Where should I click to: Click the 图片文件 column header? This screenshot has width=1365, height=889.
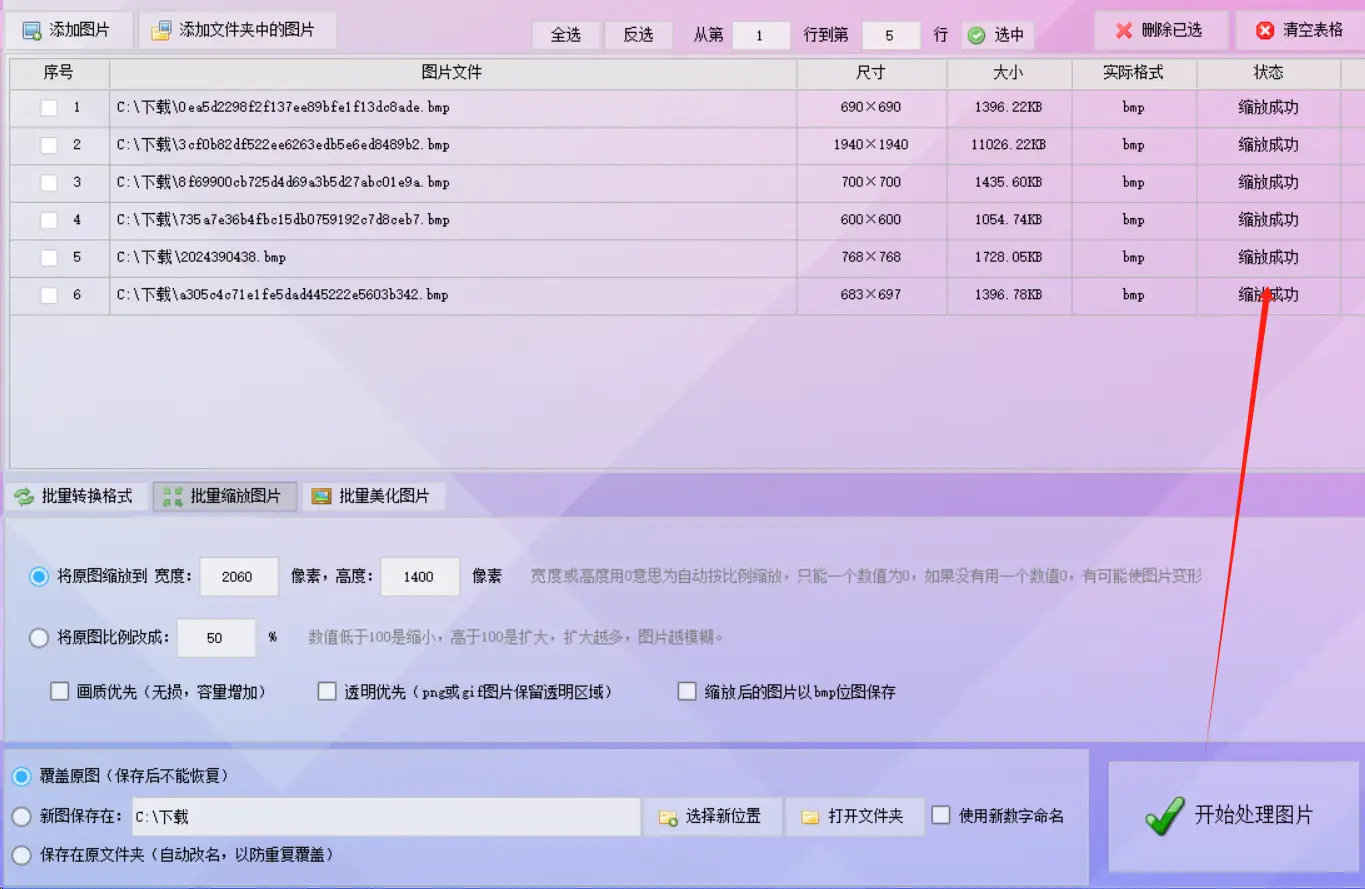pos(453,73)
